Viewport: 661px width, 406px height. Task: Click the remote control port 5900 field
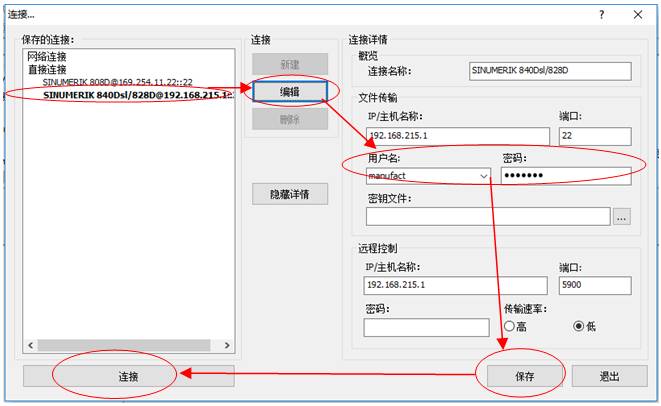pyautogui.click(x=595, y=285)
